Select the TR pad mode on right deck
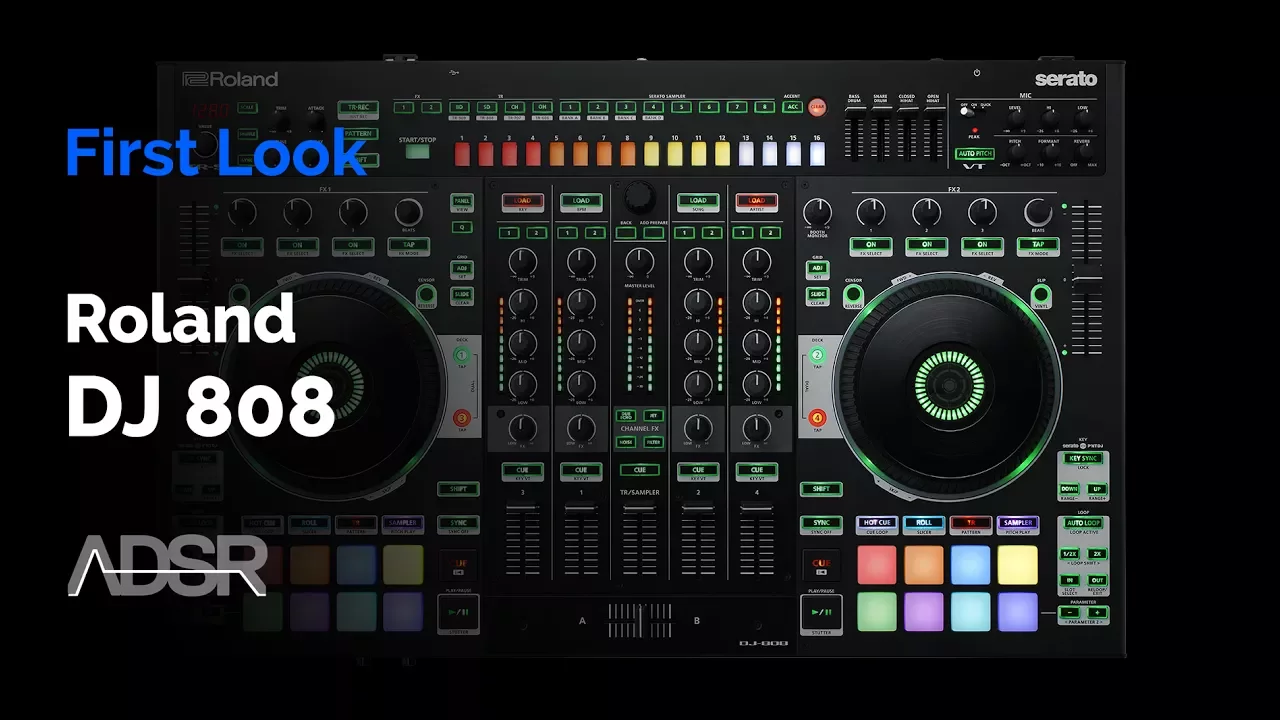 point(971,523)
